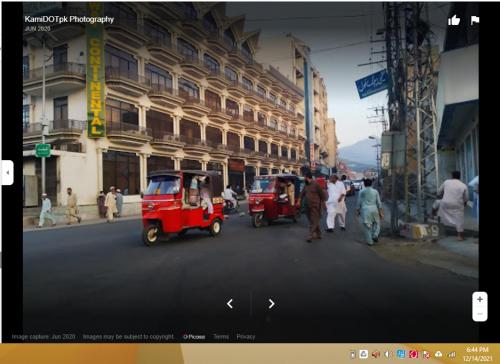Click the USB device tray icon
Screen dimensions: 500x364
pos(353,355)
